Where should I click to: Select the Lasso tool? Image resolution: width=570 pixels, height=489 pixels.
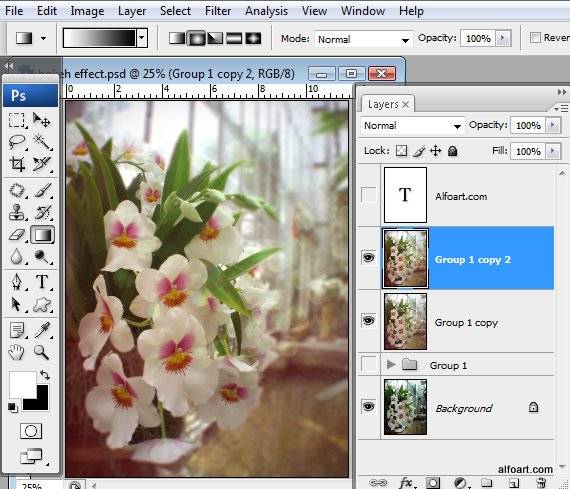[x=17, y=141]
